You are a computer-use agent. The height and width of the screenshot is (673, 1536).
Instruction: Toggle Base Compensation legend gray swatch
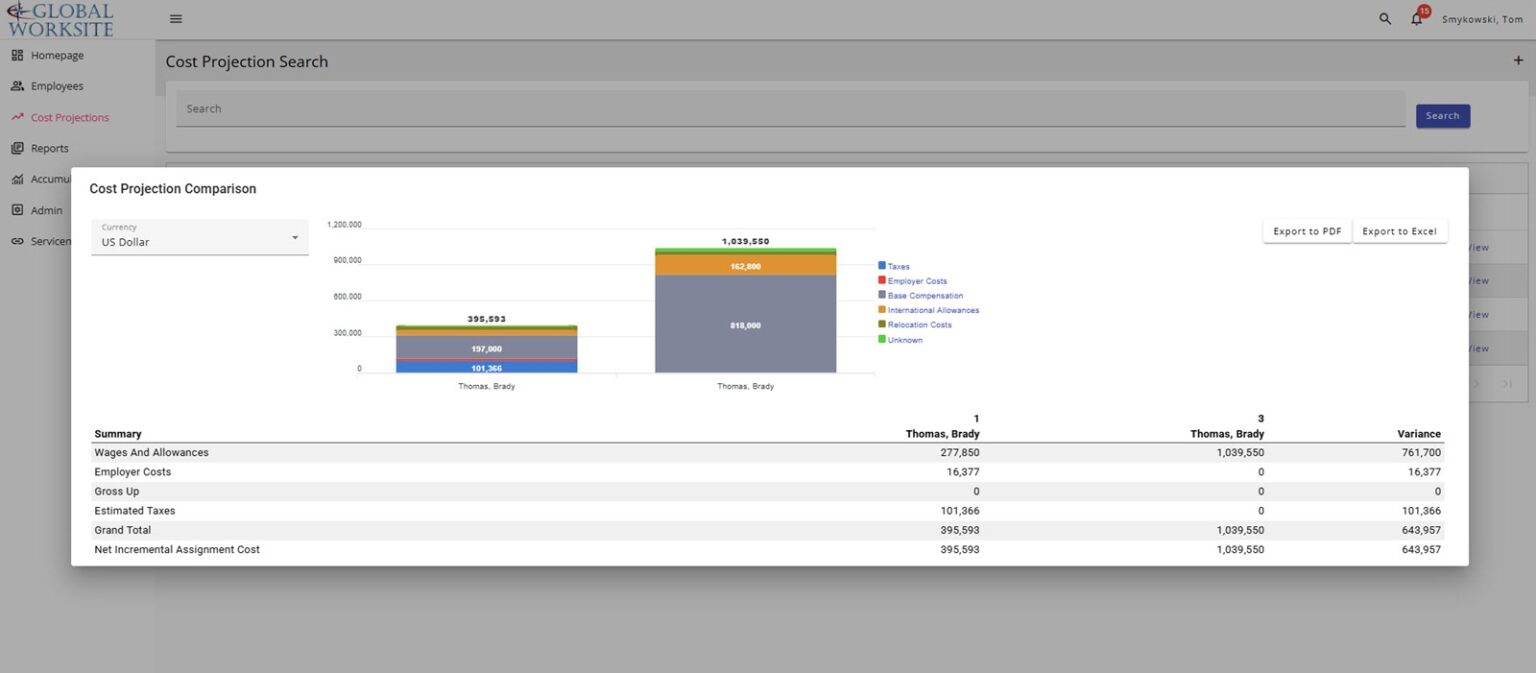coord(882,295)
